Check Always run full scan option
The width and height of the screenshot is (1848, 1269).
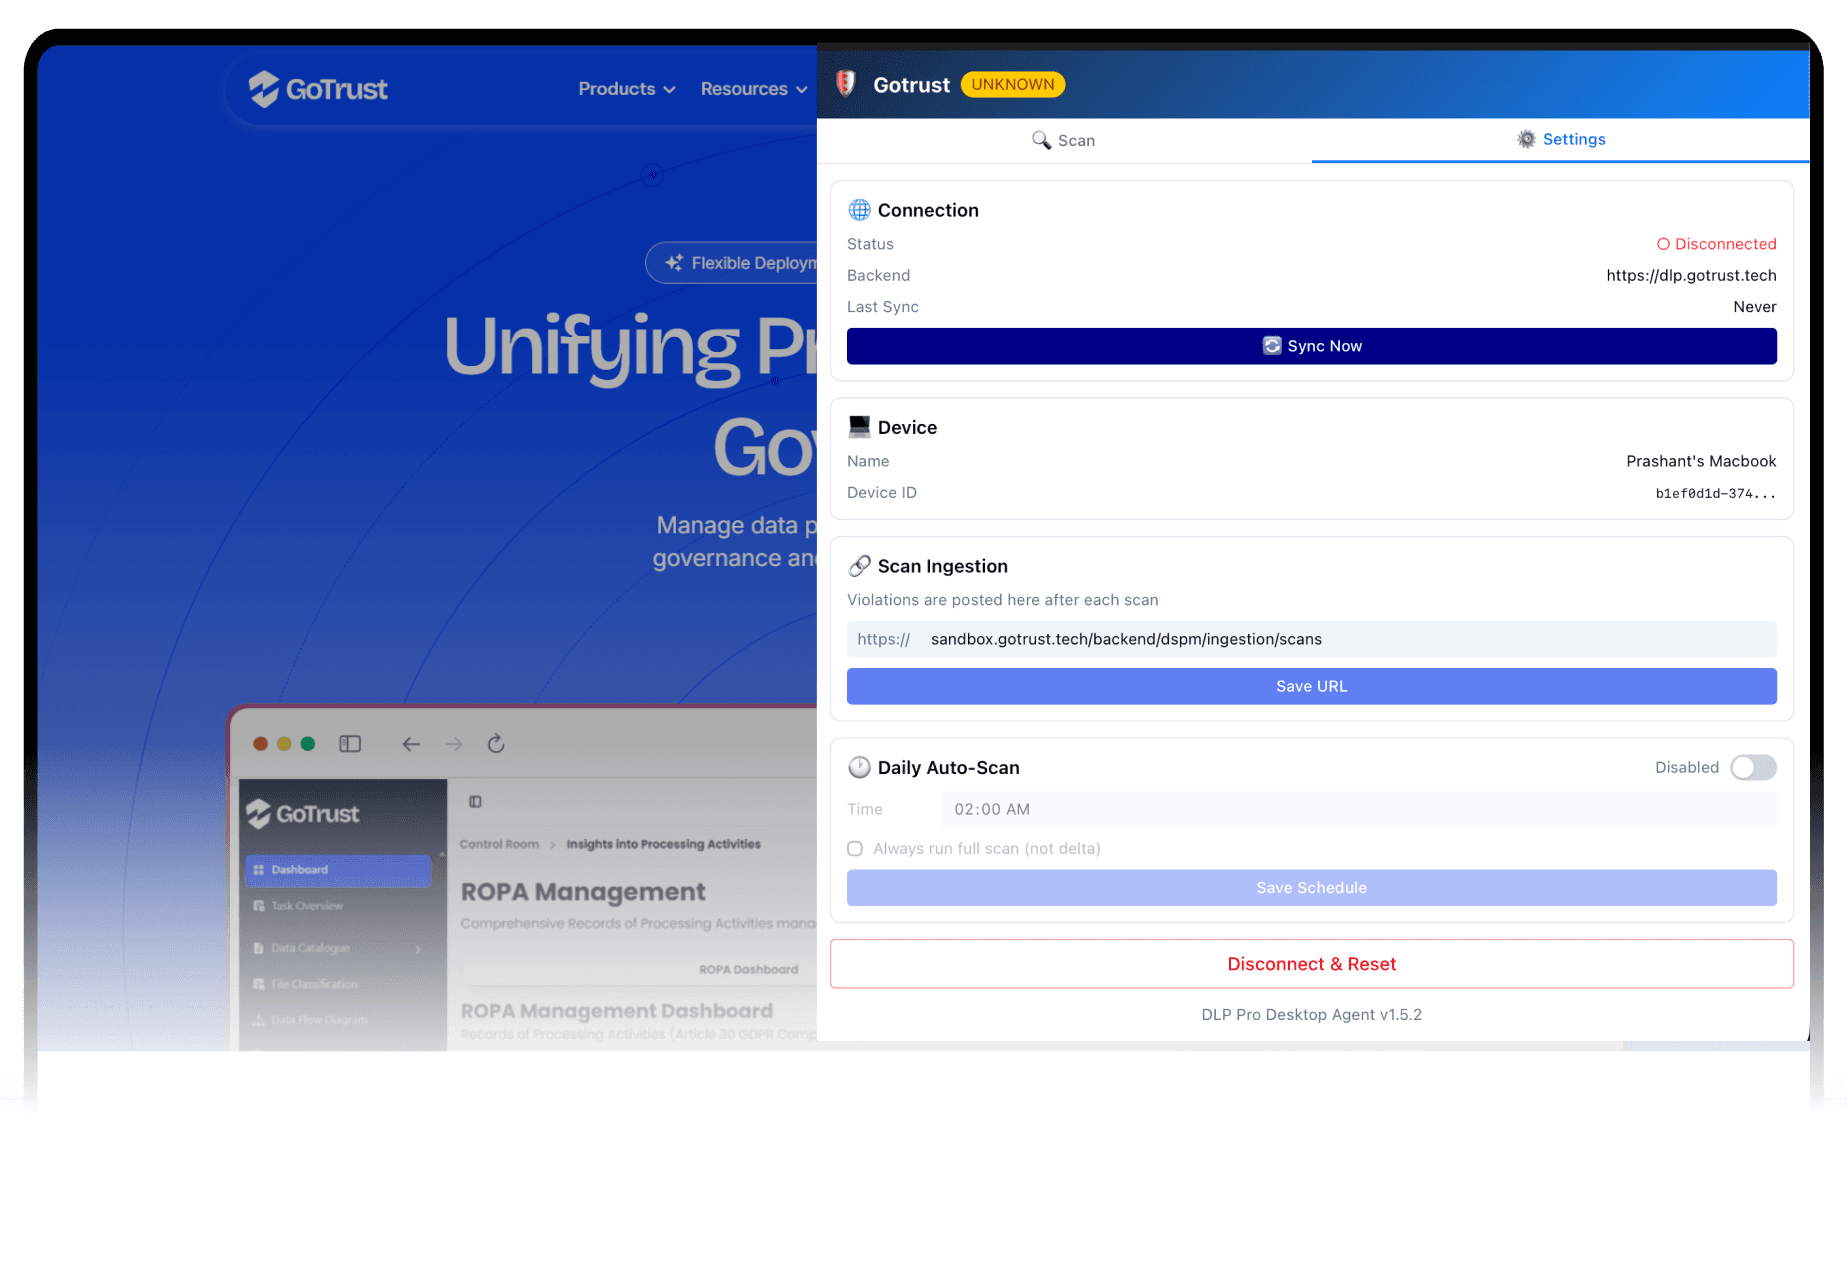855,849
